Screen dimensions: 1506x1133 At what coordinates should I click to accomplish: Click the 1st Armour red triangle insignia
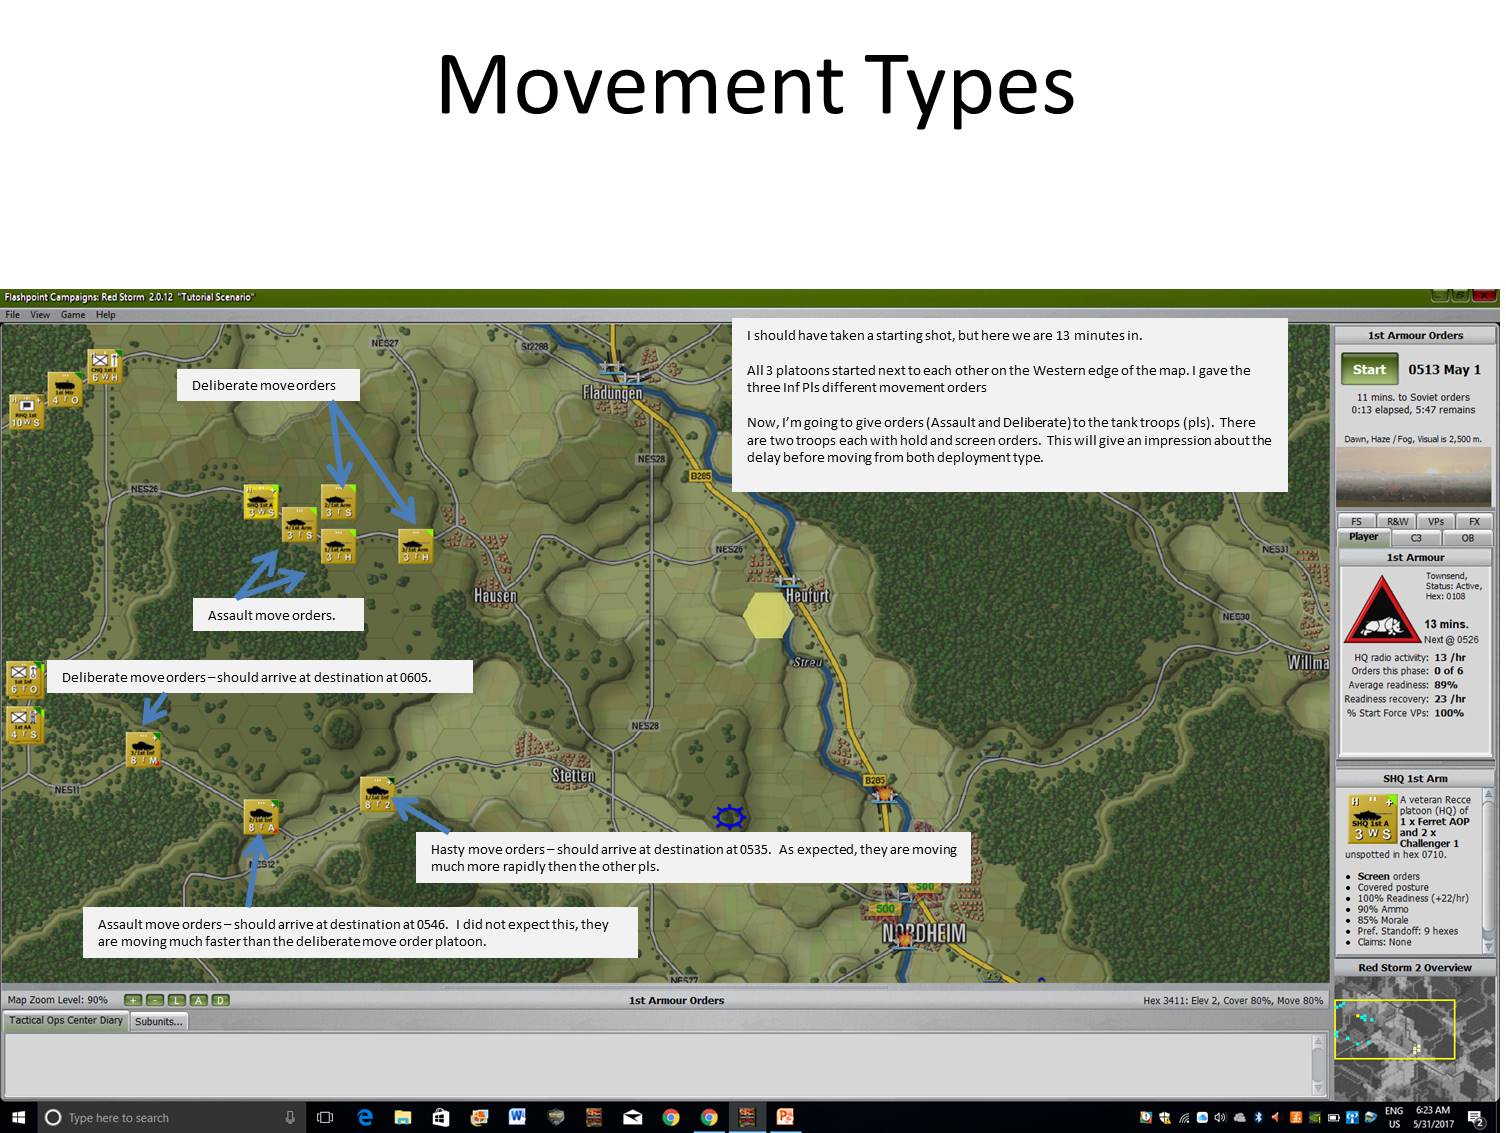coord(1381,609)
